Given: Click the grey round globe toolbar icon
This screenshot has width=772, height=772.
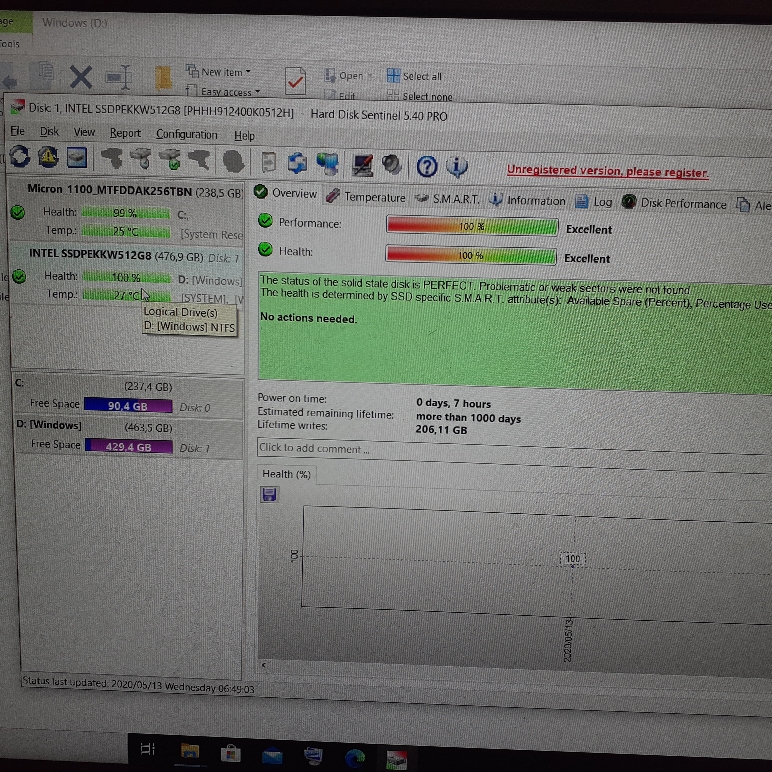Looking at the screenshot, I should pos(233,161).
